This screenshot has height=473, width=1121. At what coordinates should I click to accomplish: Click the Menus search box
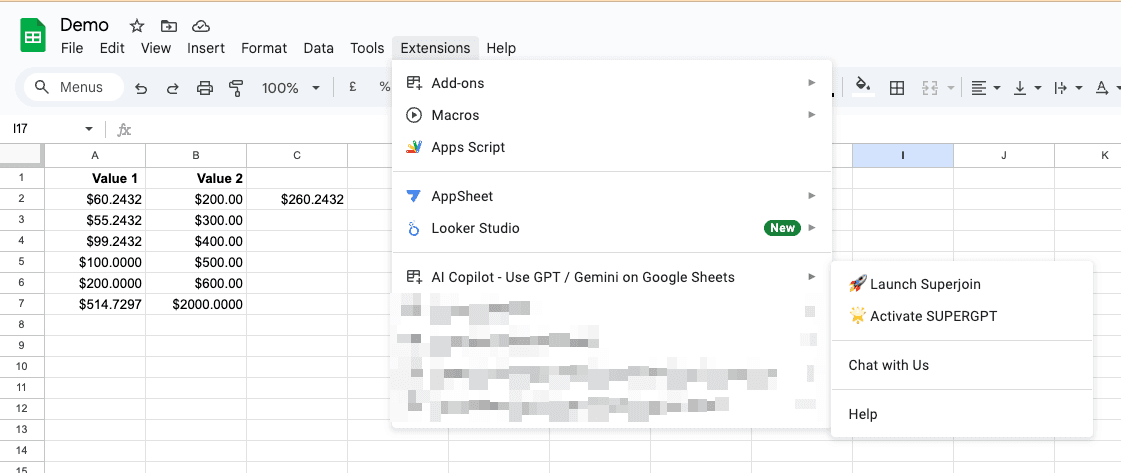click(74, 88)
